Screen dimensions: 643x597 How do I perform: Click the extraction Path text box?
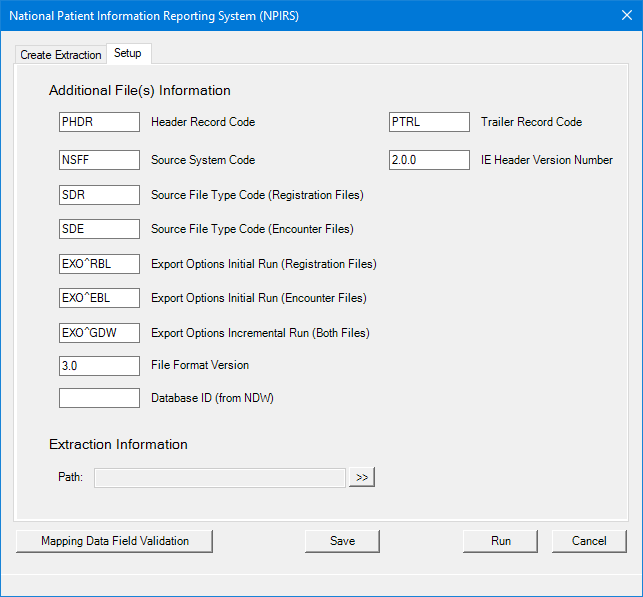tap(220, 478)
